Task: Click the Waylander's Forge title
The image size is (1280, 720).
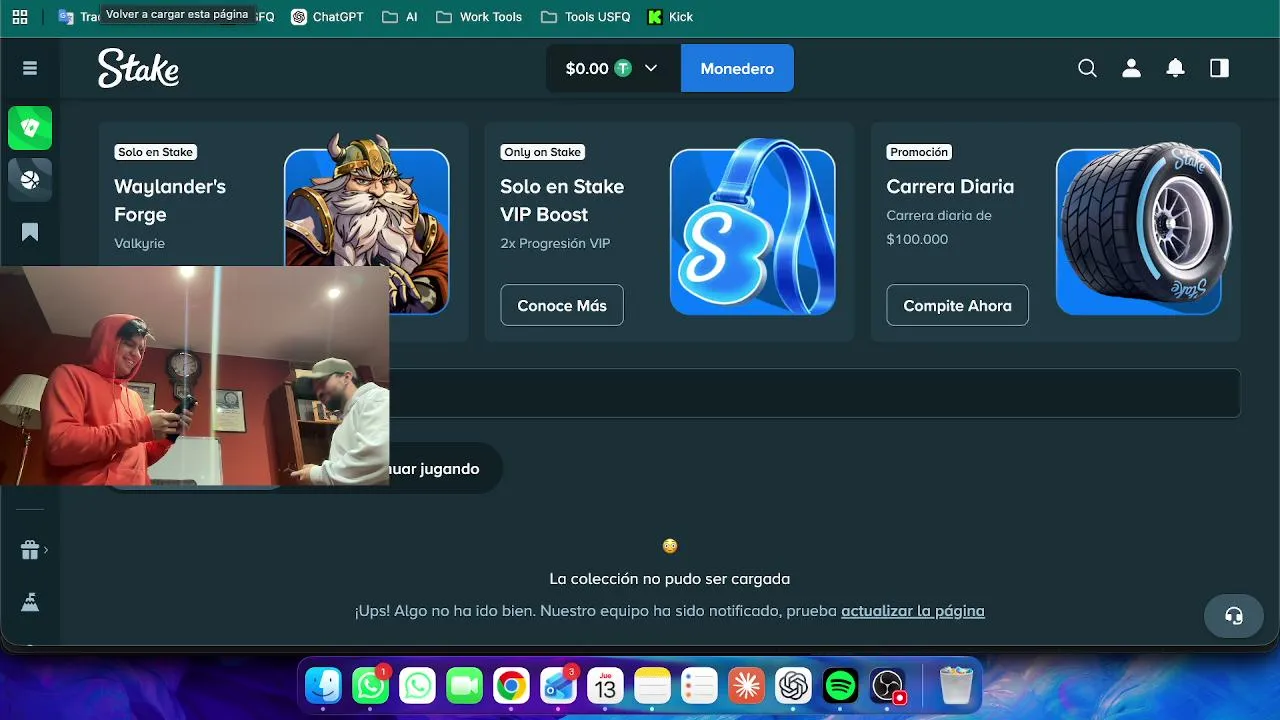Action: (170, 200)
